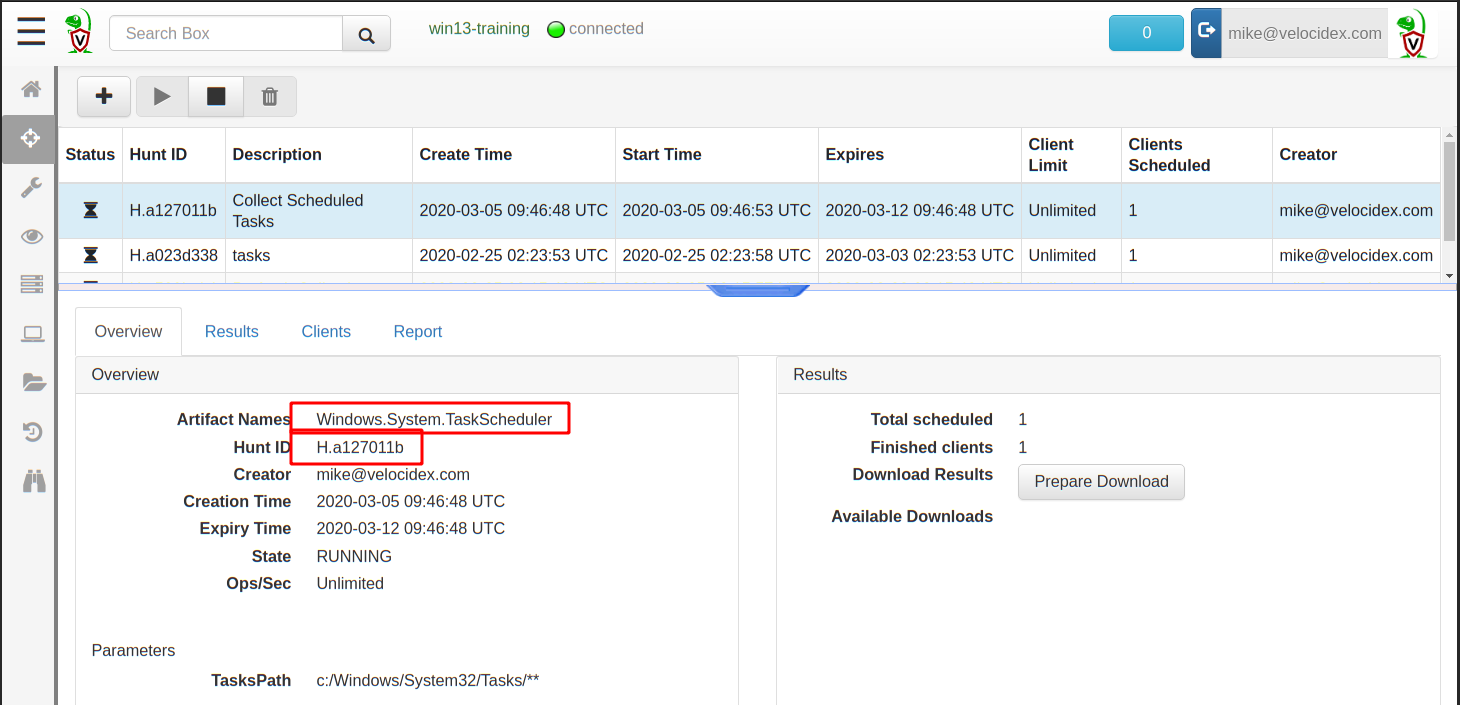Switch to the Results tab
1460x705 pixels.
click(x=231, y=331)
